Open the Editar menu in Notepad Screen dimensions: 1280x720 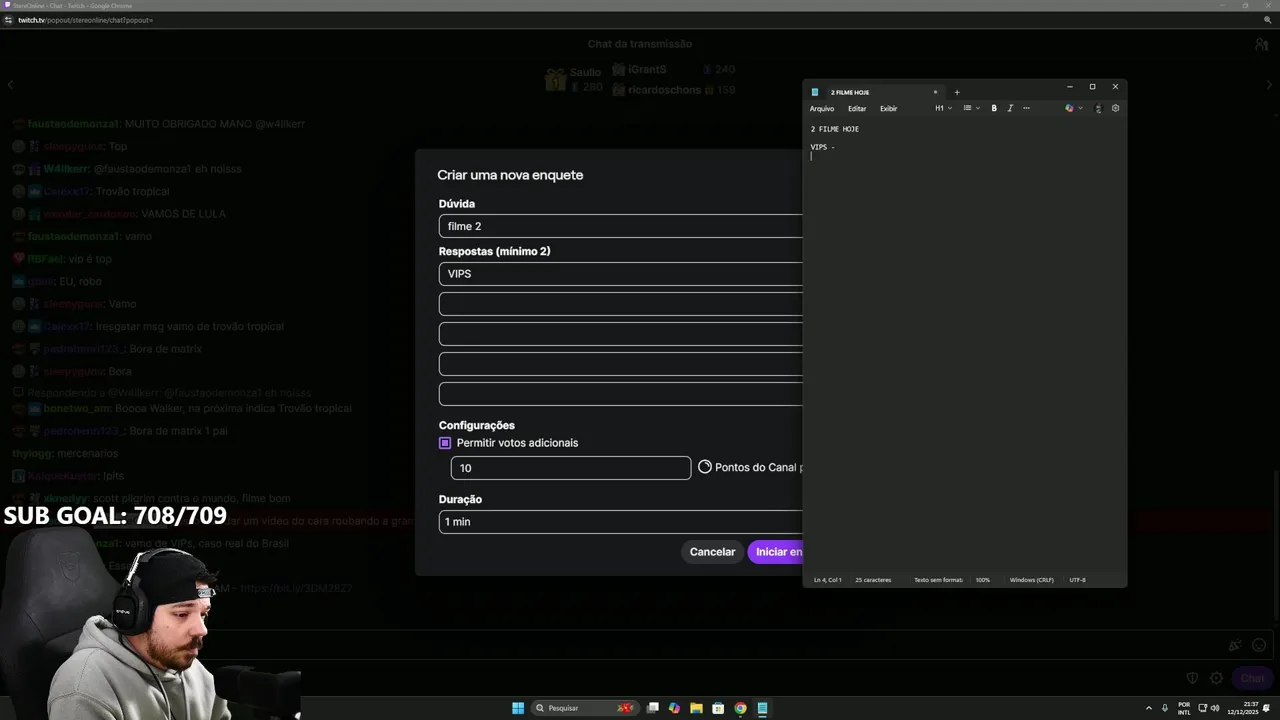click(857, 108)
